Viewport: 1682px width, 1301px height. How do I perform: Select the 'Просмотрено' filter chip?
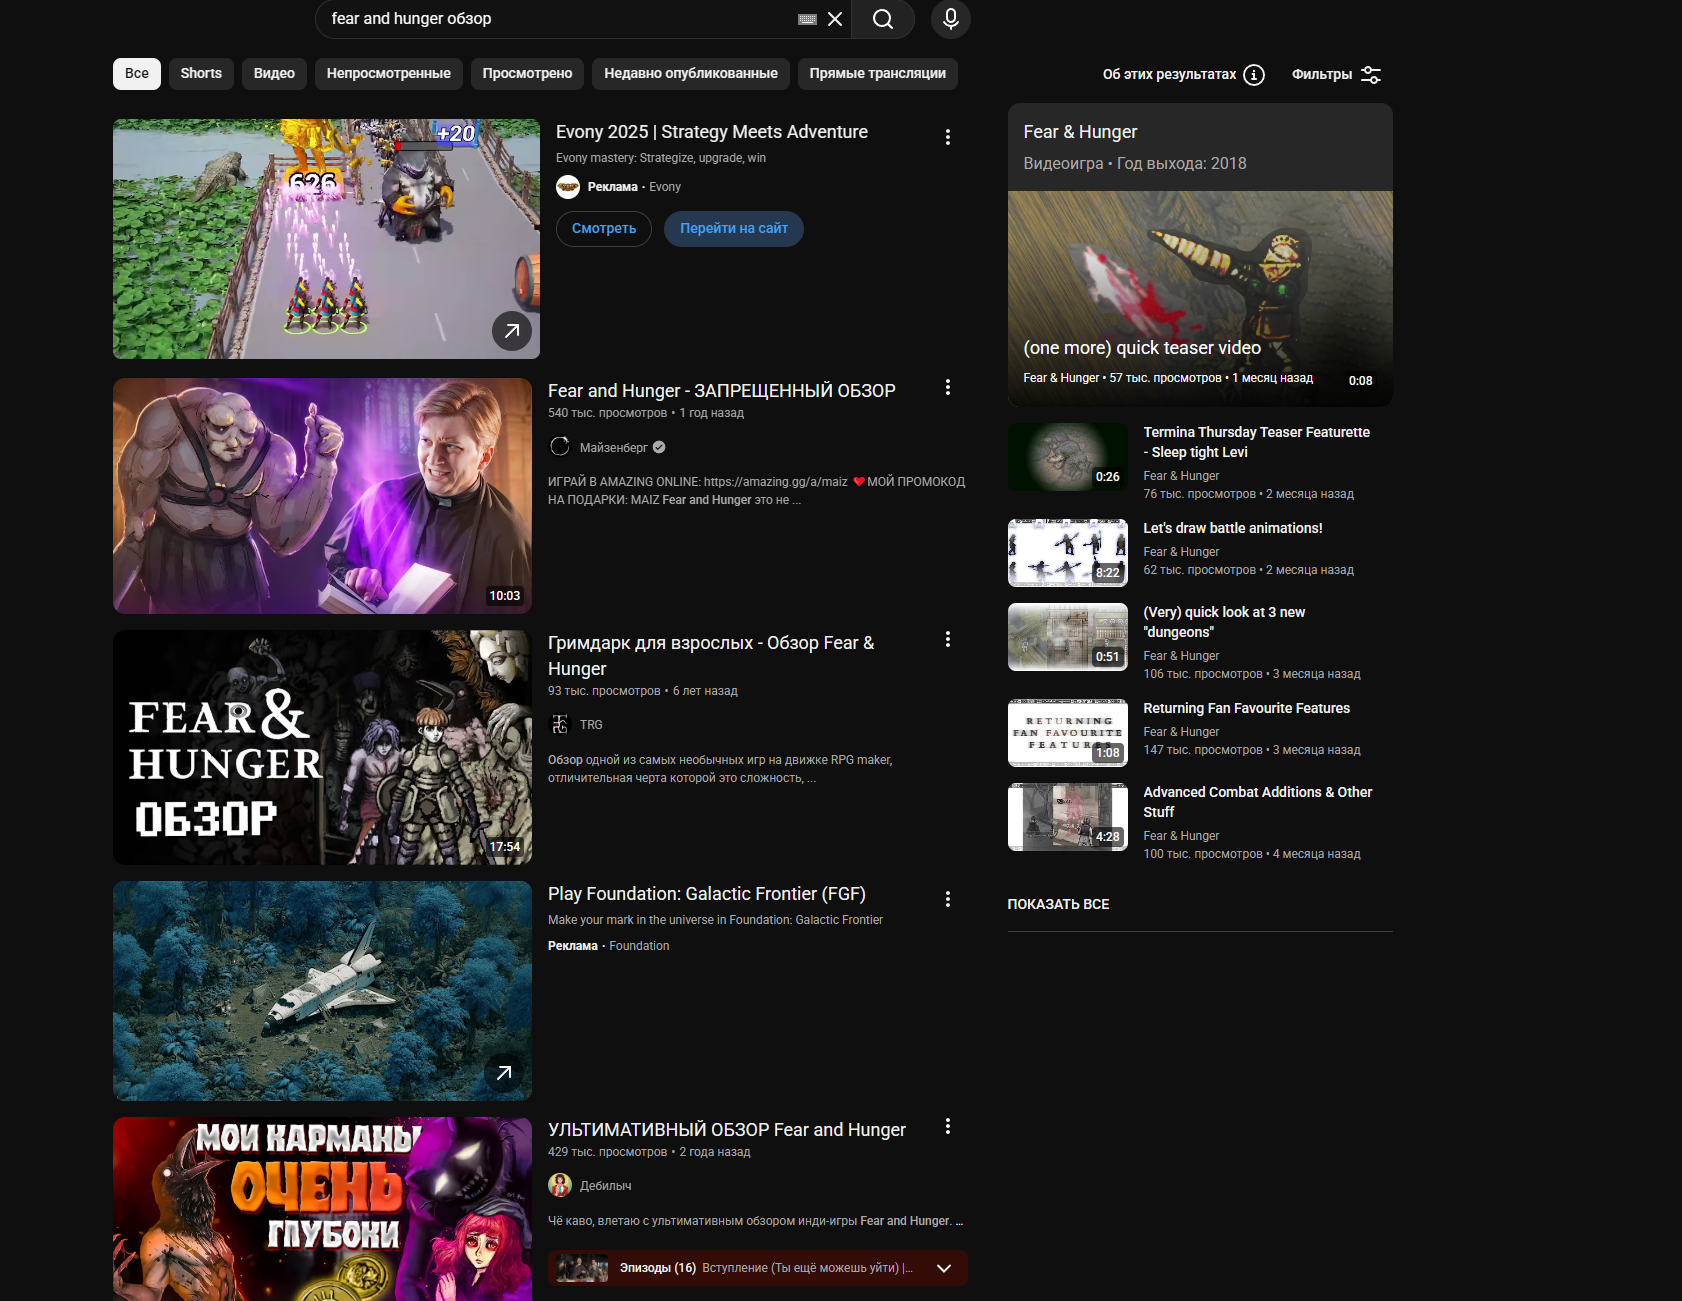[x=528, y=74]
